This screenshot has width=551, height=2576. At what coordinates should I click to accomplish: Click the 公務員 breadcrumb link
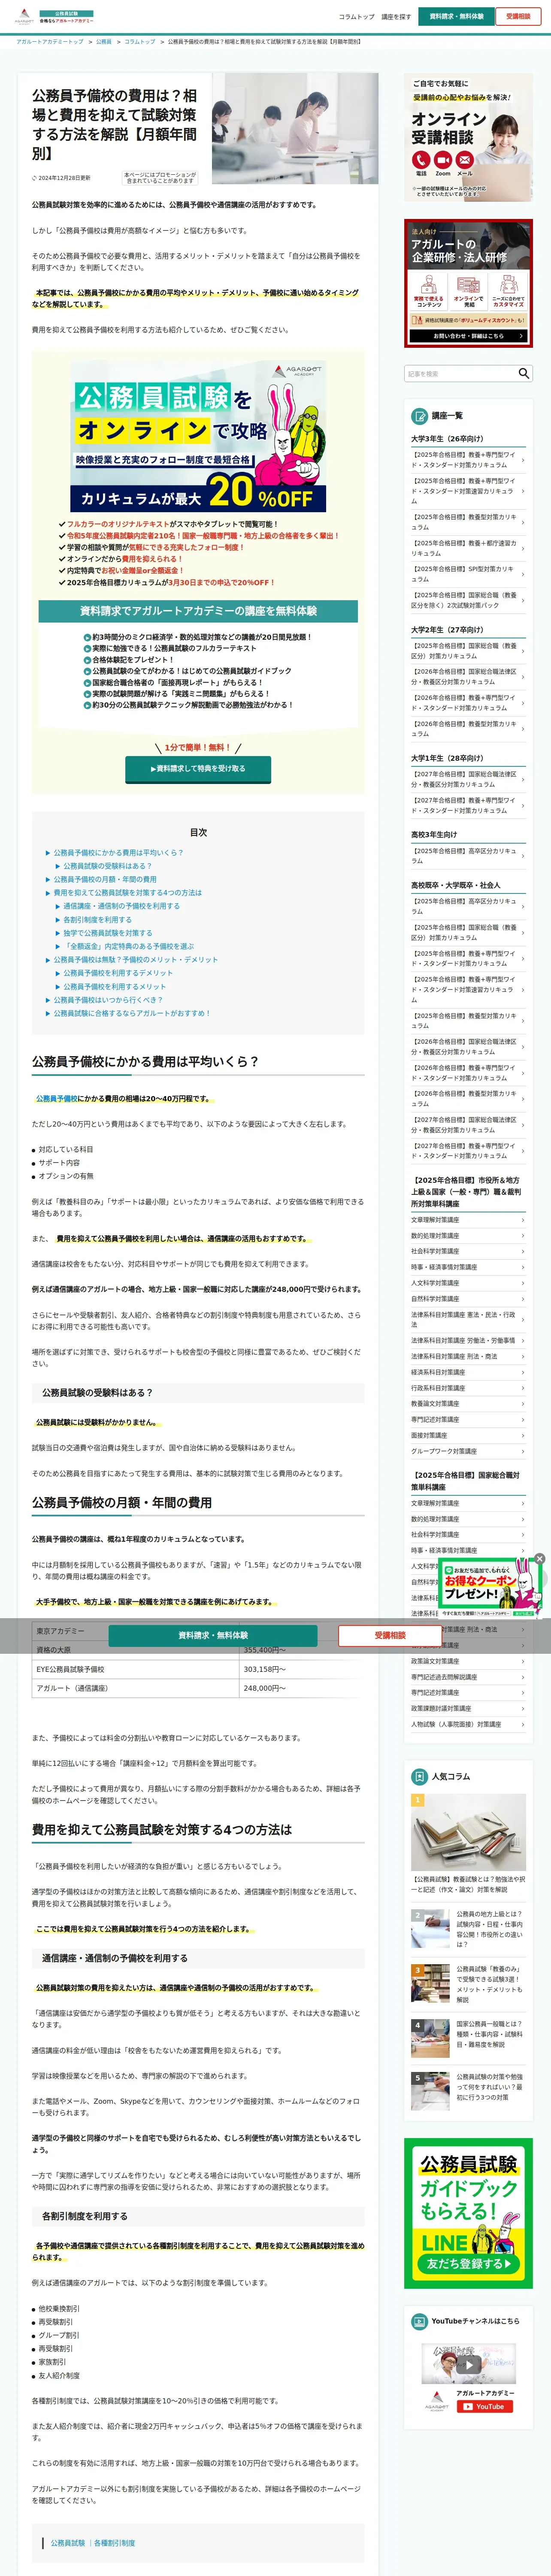(x=104, y=42)
